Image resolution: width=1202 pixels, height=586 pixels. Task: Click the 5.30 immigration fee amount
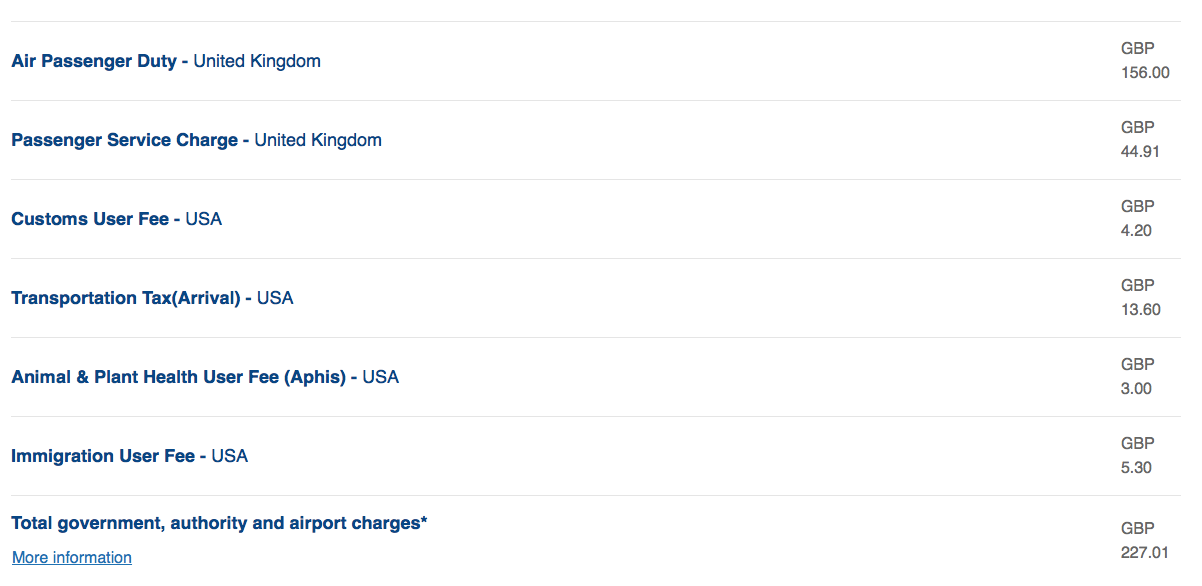click(x=1136, y=468)
